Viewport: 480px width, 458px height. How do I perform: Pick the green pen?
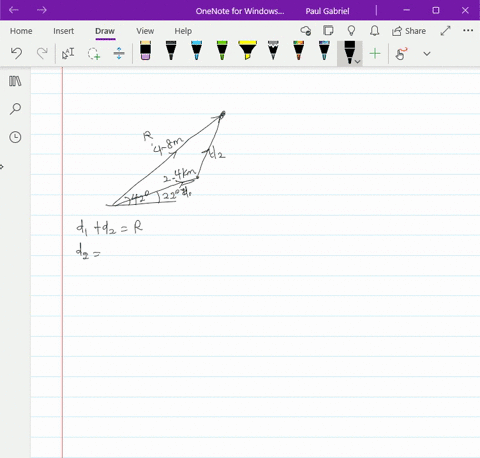tap(222, 51)
